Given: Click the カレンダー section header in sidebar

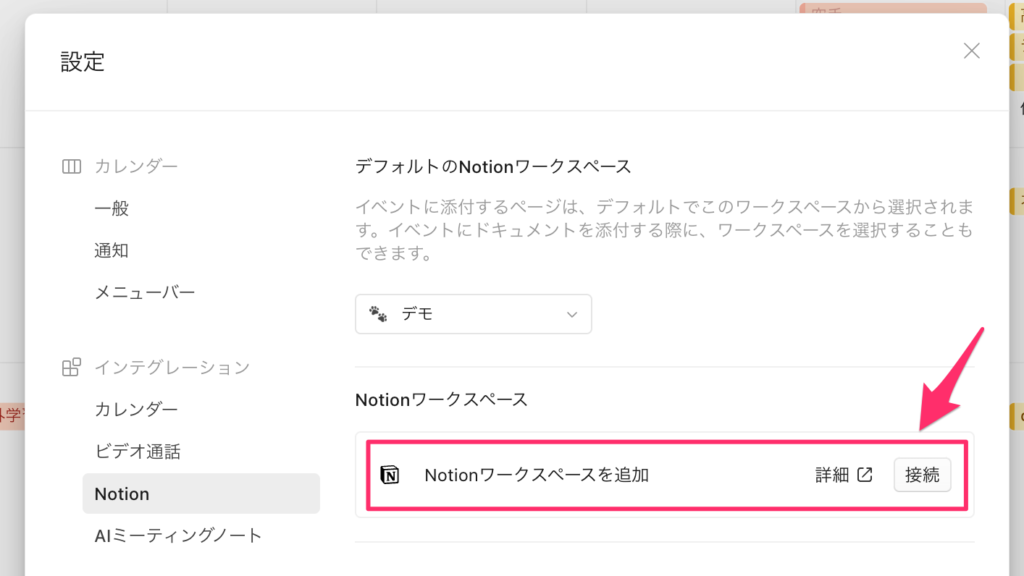Looking at the screenshot, I should pyautogui.click(x=136, y=167).
